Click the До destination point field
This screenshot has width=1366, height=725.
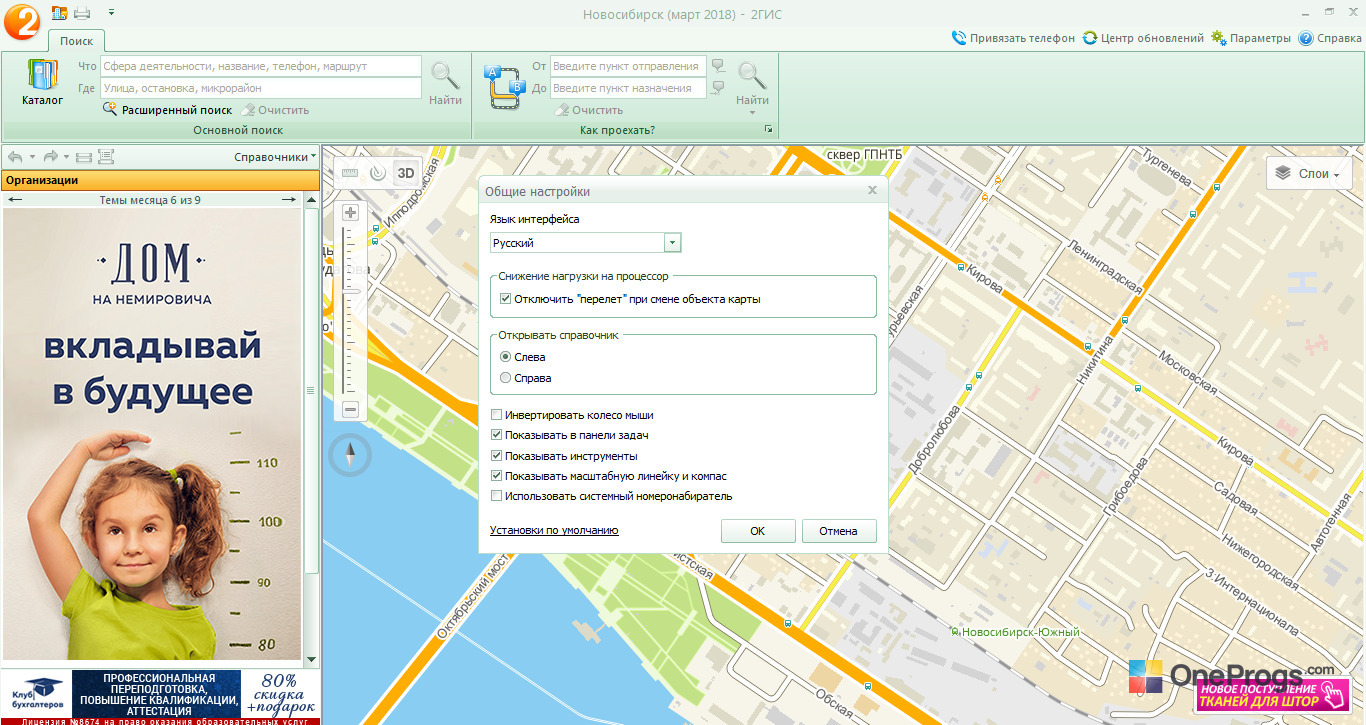[x=628, y=88]
